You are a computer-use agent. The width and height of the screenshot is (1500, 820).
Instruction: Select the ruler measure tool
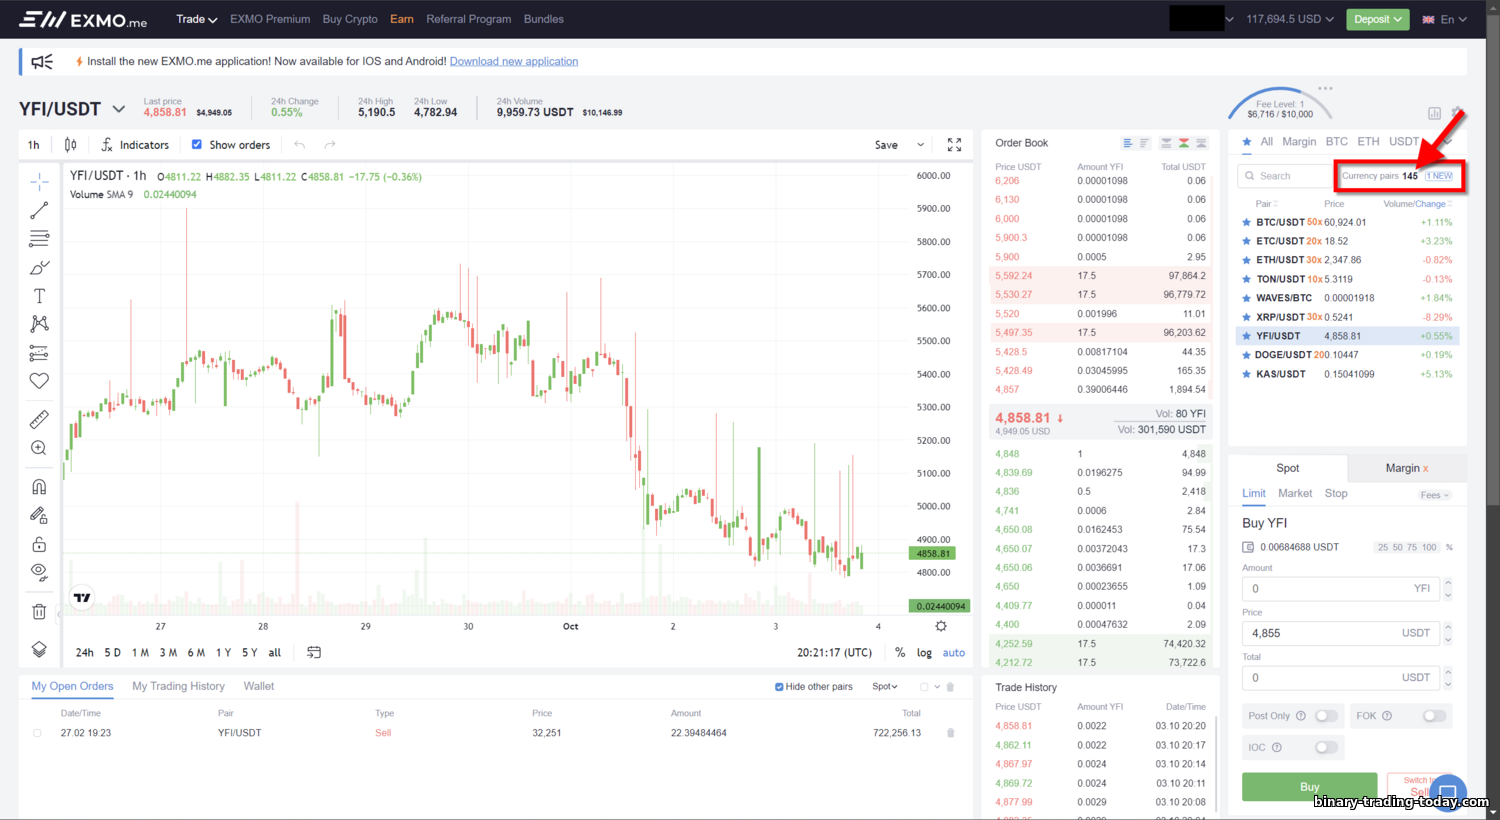click(39, 420)
